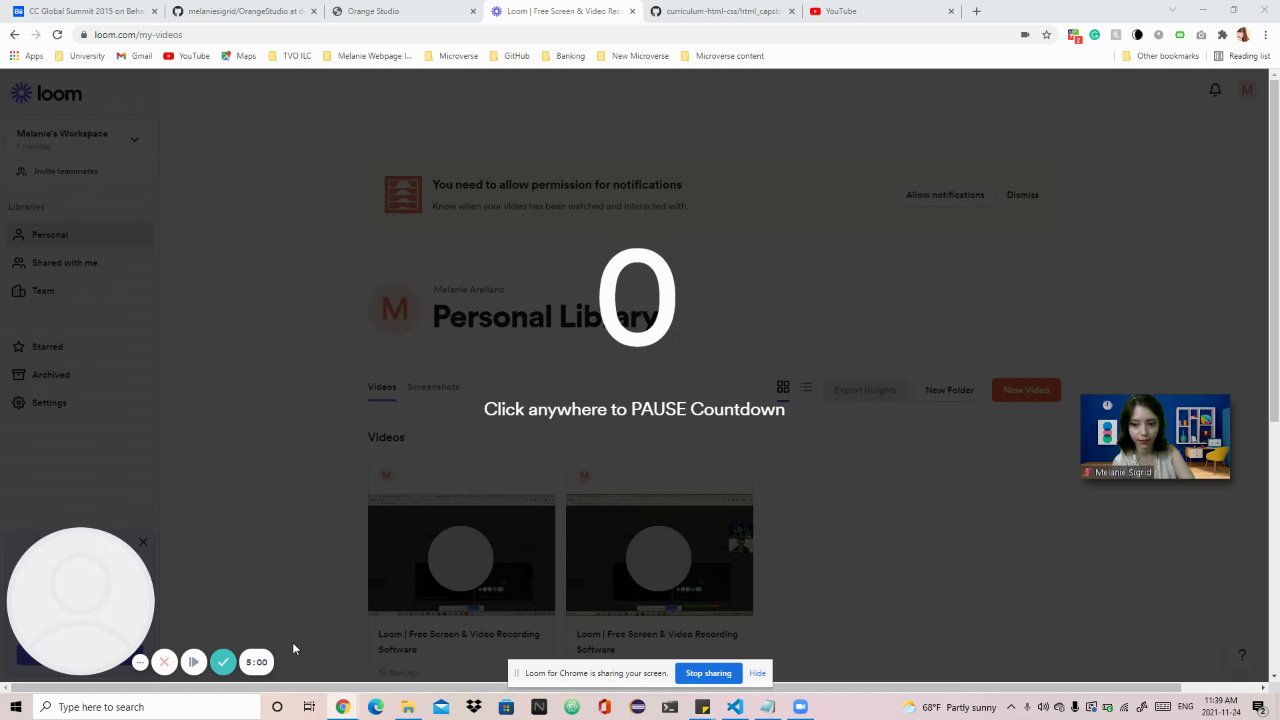Viewport: 1280px width, 720px height.
Task: Switch to the Videos tab
Action: click(x=382, y=387)
